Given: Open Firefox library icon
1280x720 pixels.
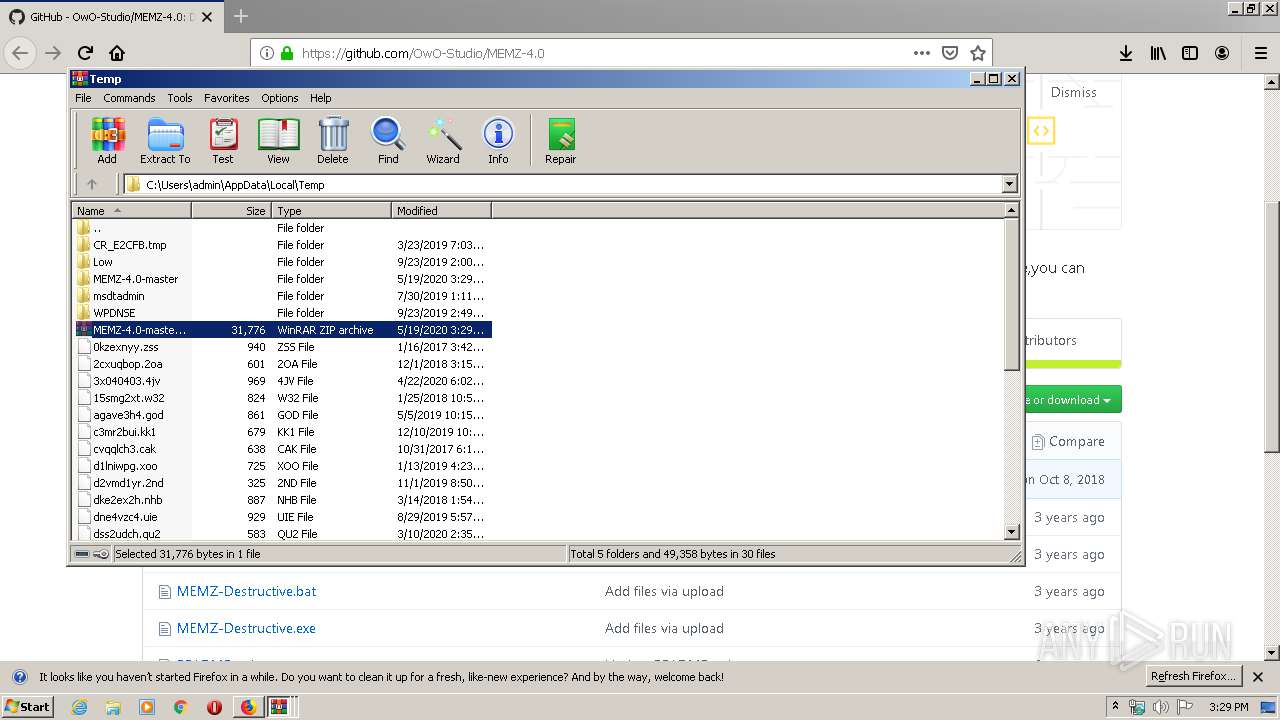Looking at the screenshot, I should (1158, 53).
